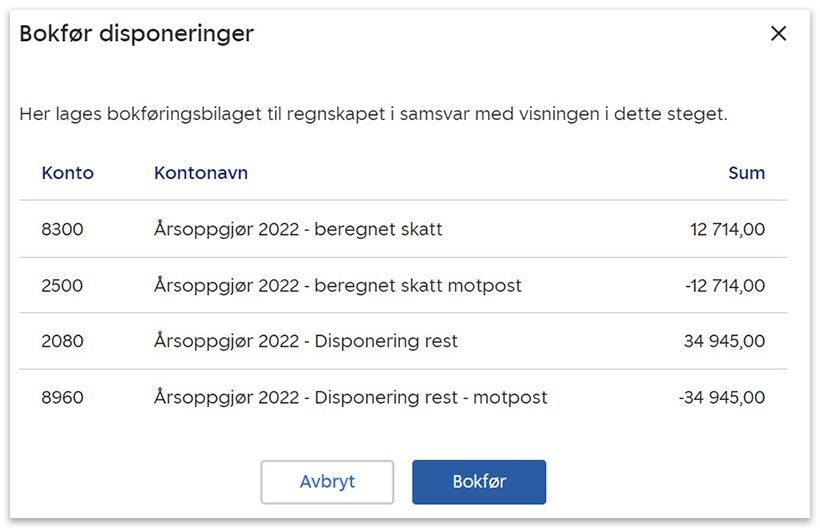Click the Sum column header
Image resolution: width=820 pixels, height=528 pixels.
746,173
